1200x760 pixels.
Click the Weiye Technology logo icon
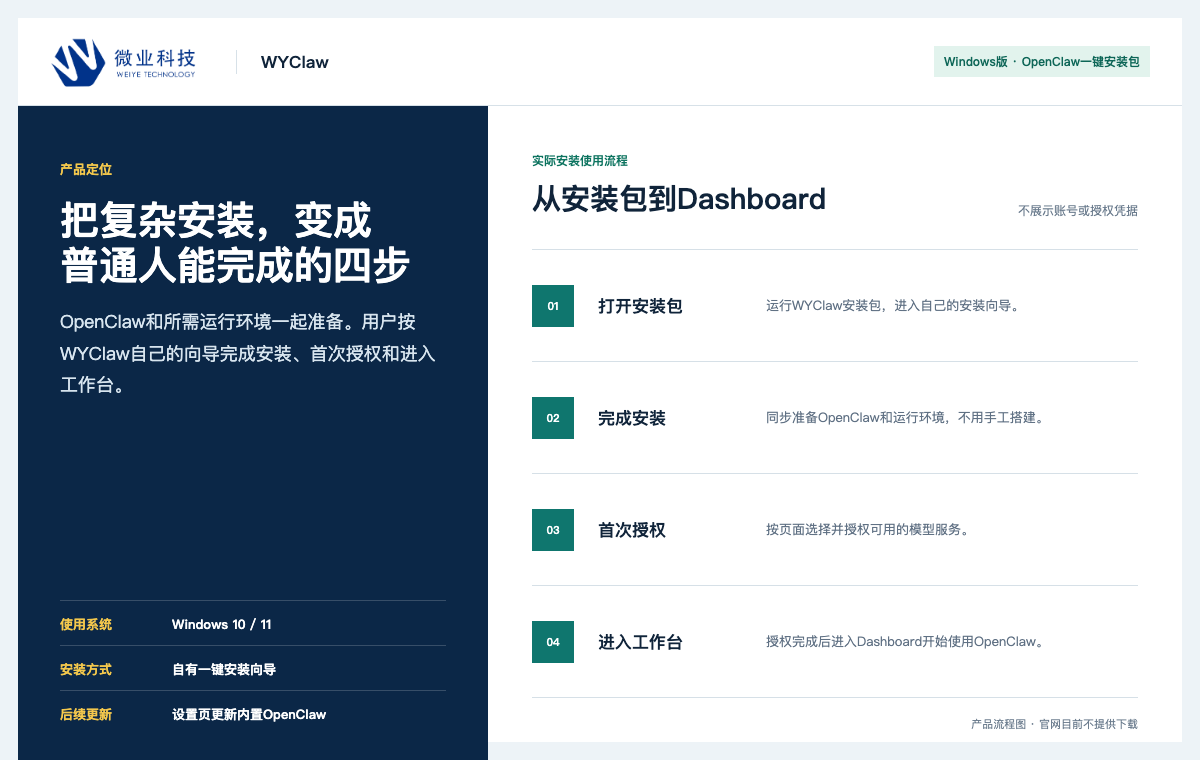(79, 62)
